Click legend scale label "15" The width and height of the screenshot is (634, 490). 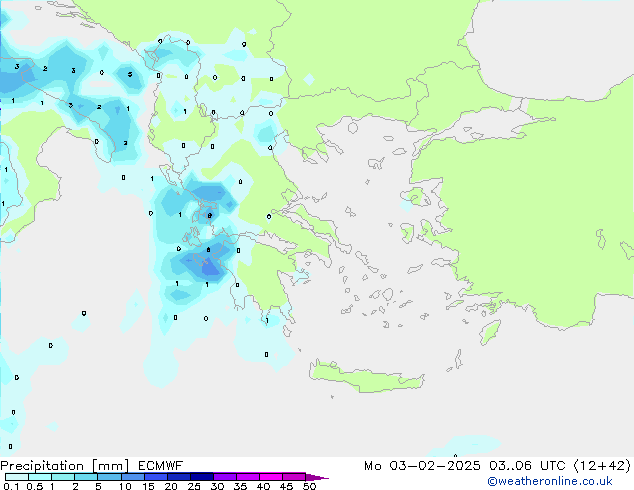[x=148, y=486]
